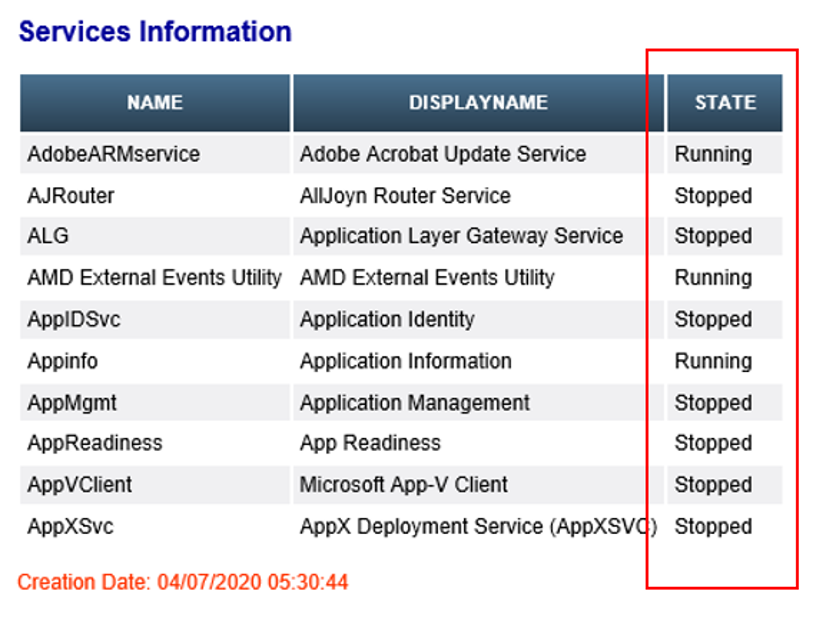Select the NAME column header
825x621 pixels.
pyautogui.click(x=155, y=103)
